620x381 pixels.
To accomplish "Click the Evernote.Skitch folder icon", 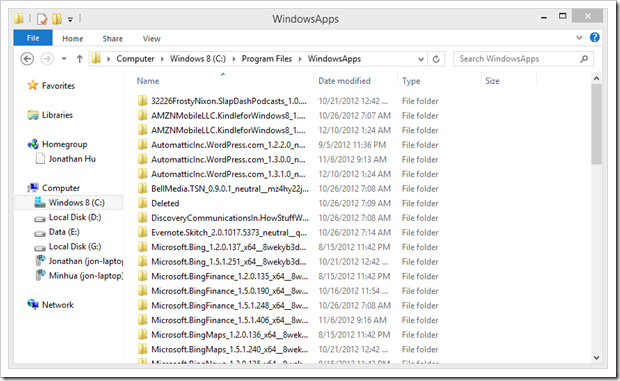I will click(x=142, y=232).
